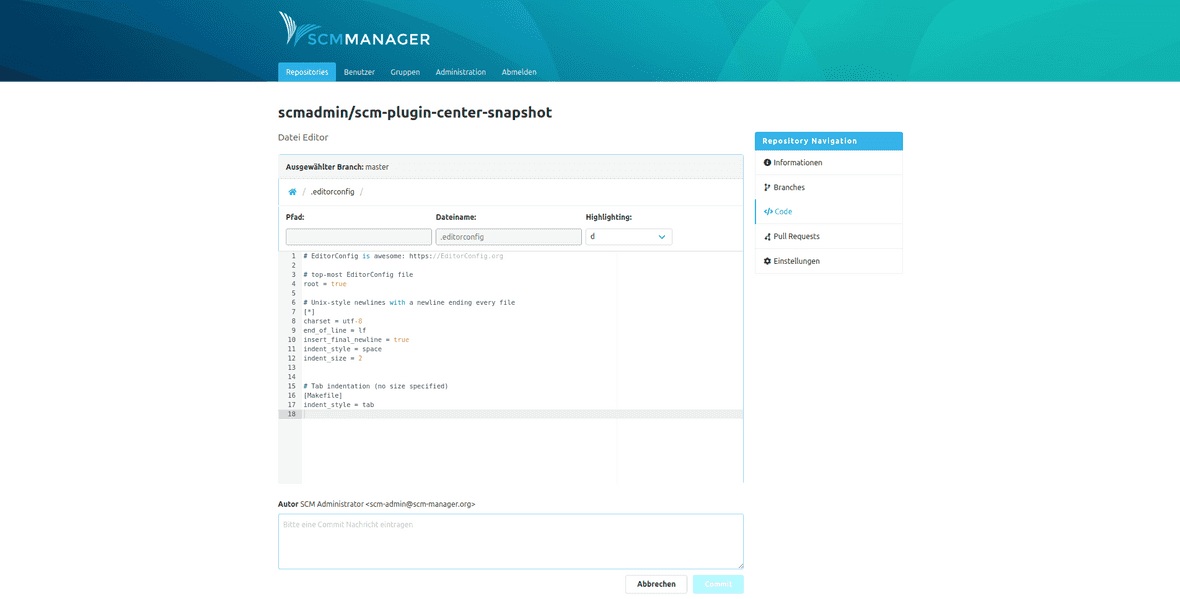This screenshot has width=1180, height=599.
Task: Select the branch icon next to Branches
Action: coord(767,186)
